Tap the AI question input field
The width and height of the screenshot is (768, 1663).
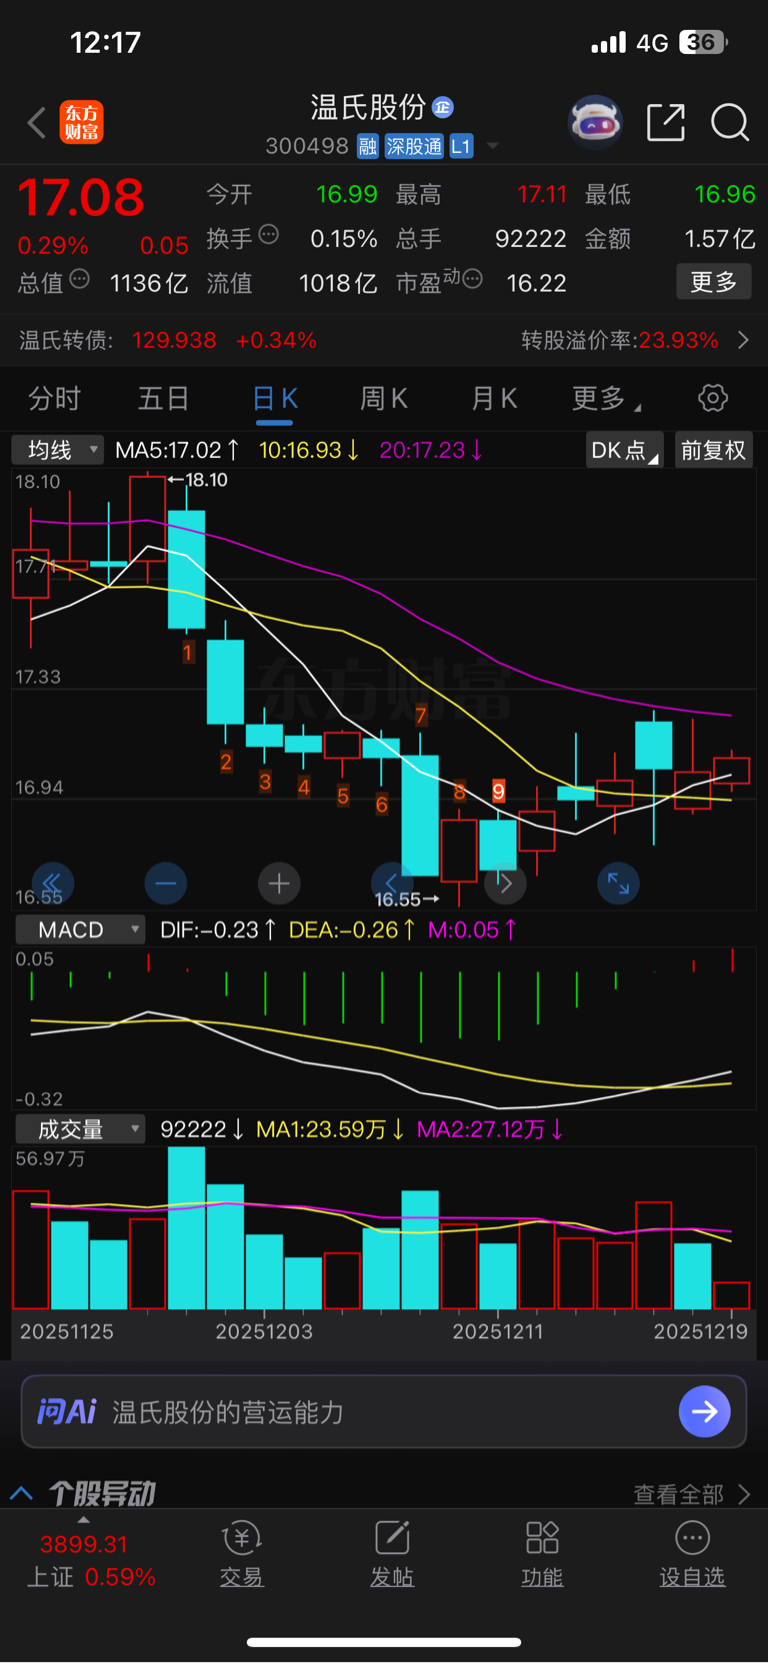pos(384,1411)
